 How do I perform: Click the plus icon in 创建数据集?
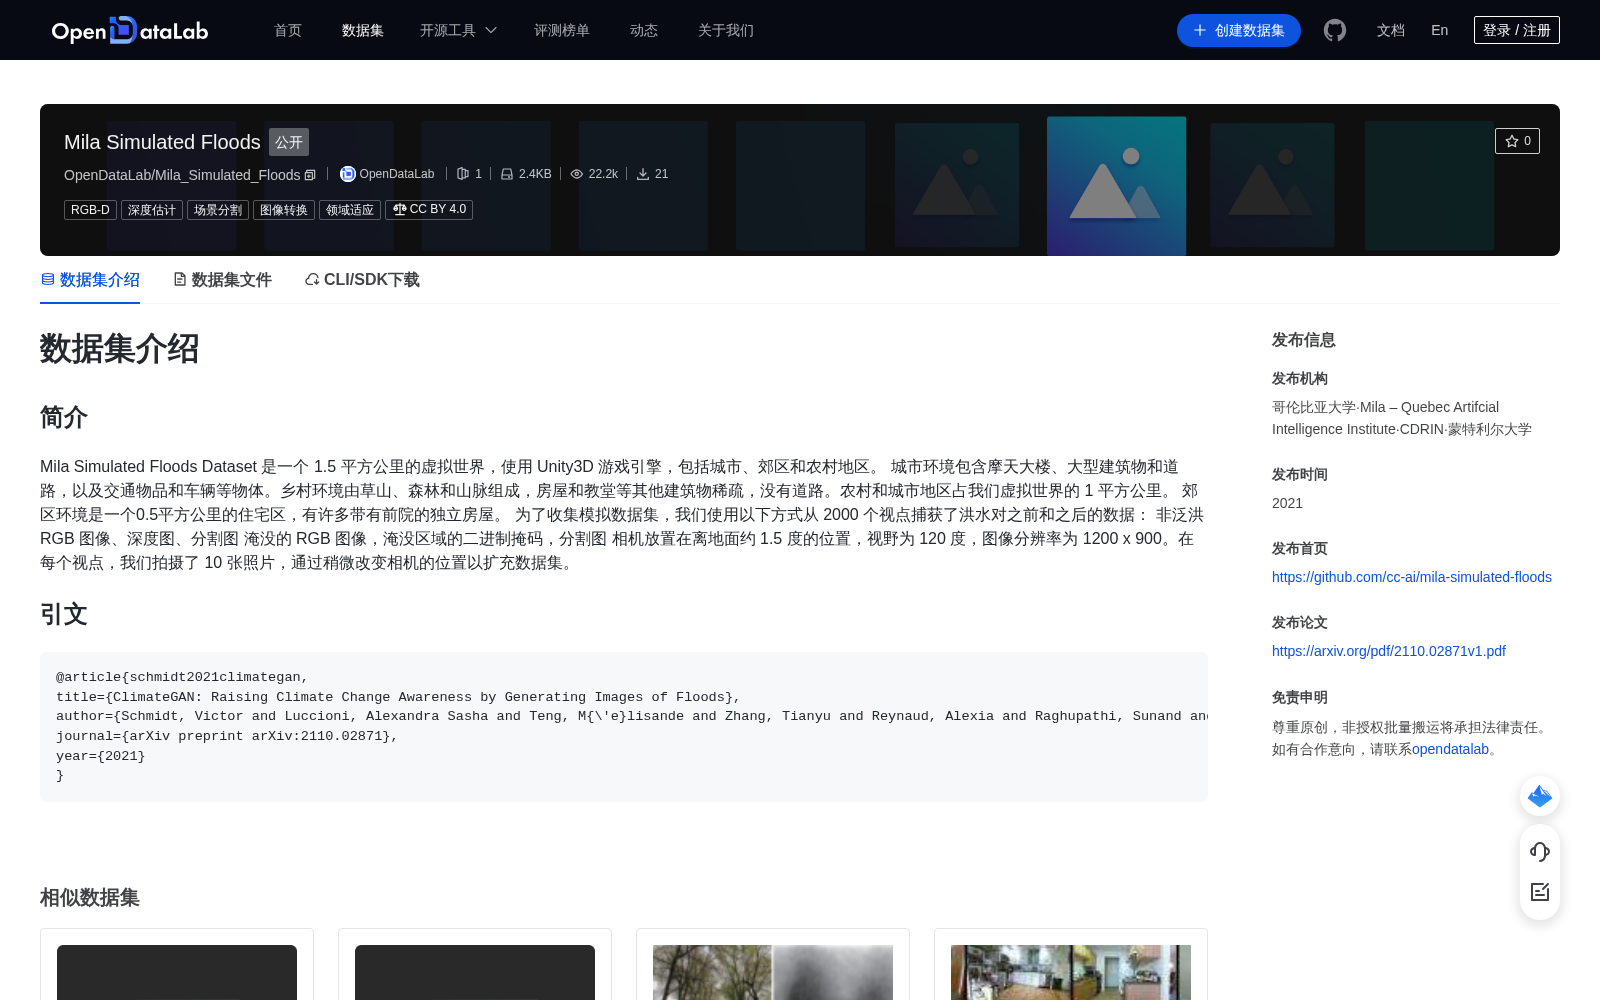(1200, 30)
